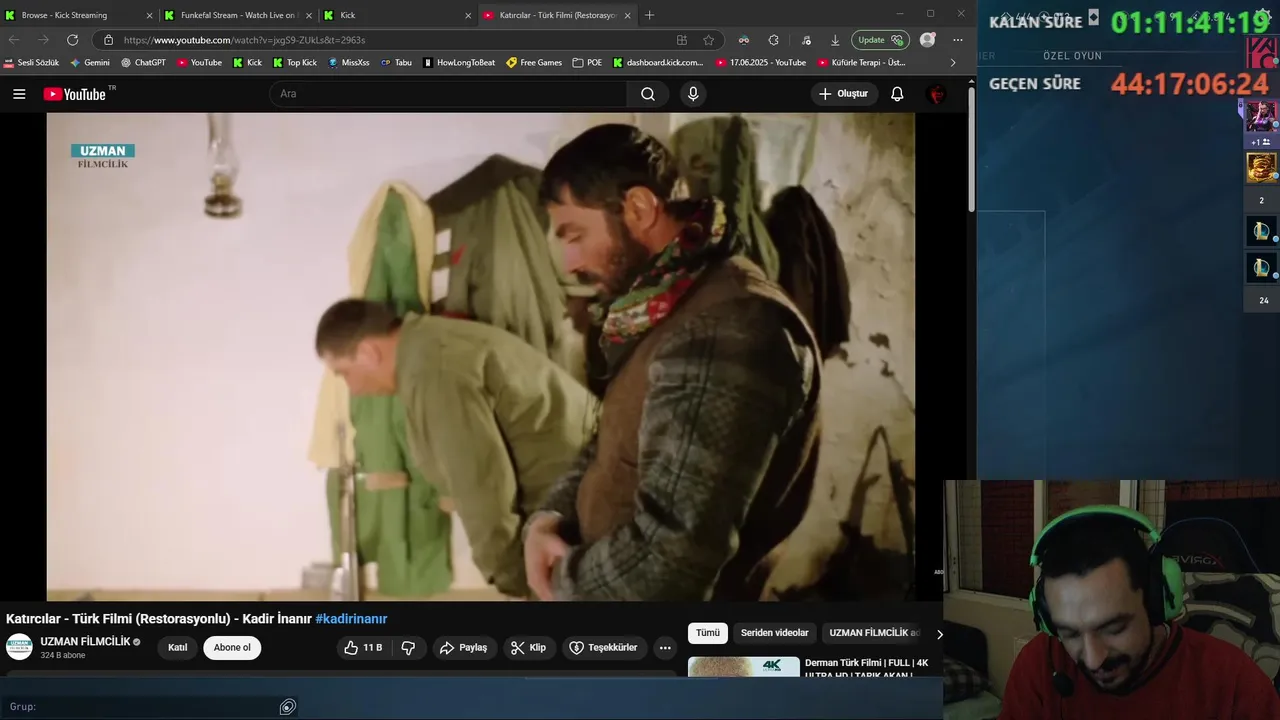Select the UZMAN FİLMCİLİK filter chip
Viewport: 1280px width, 720px height.
873,633
